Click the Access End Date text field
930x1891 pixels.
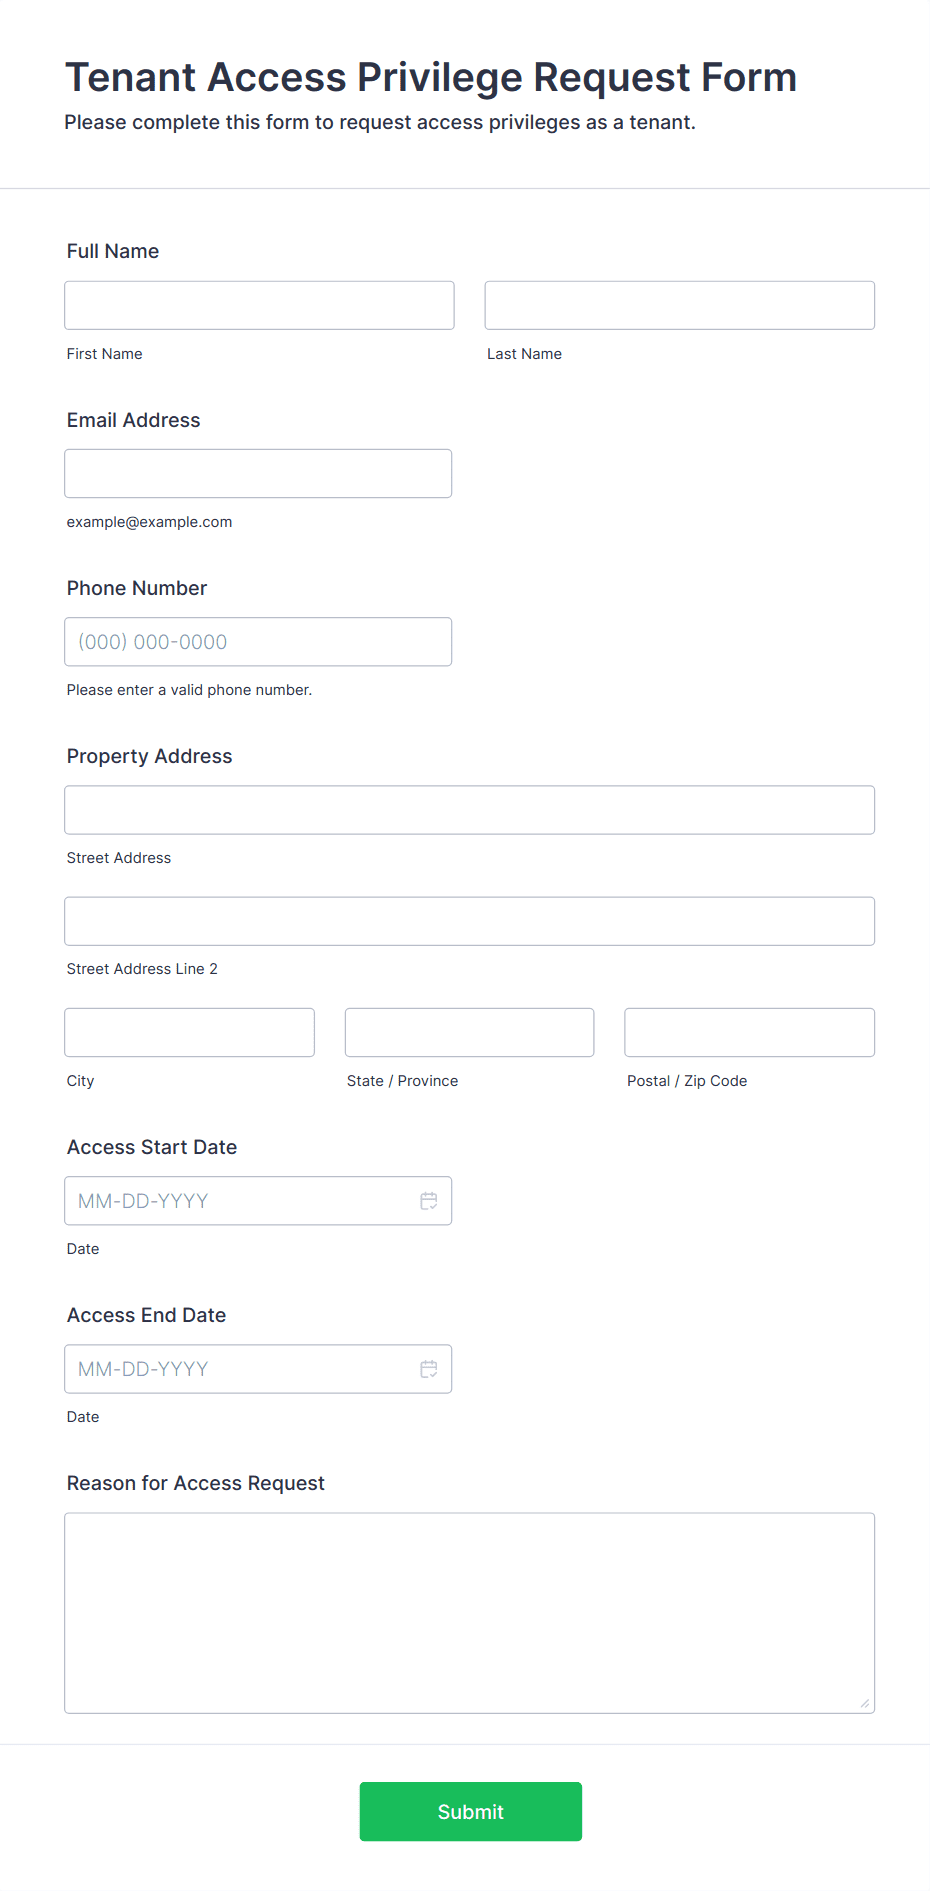pos(240,1369)
